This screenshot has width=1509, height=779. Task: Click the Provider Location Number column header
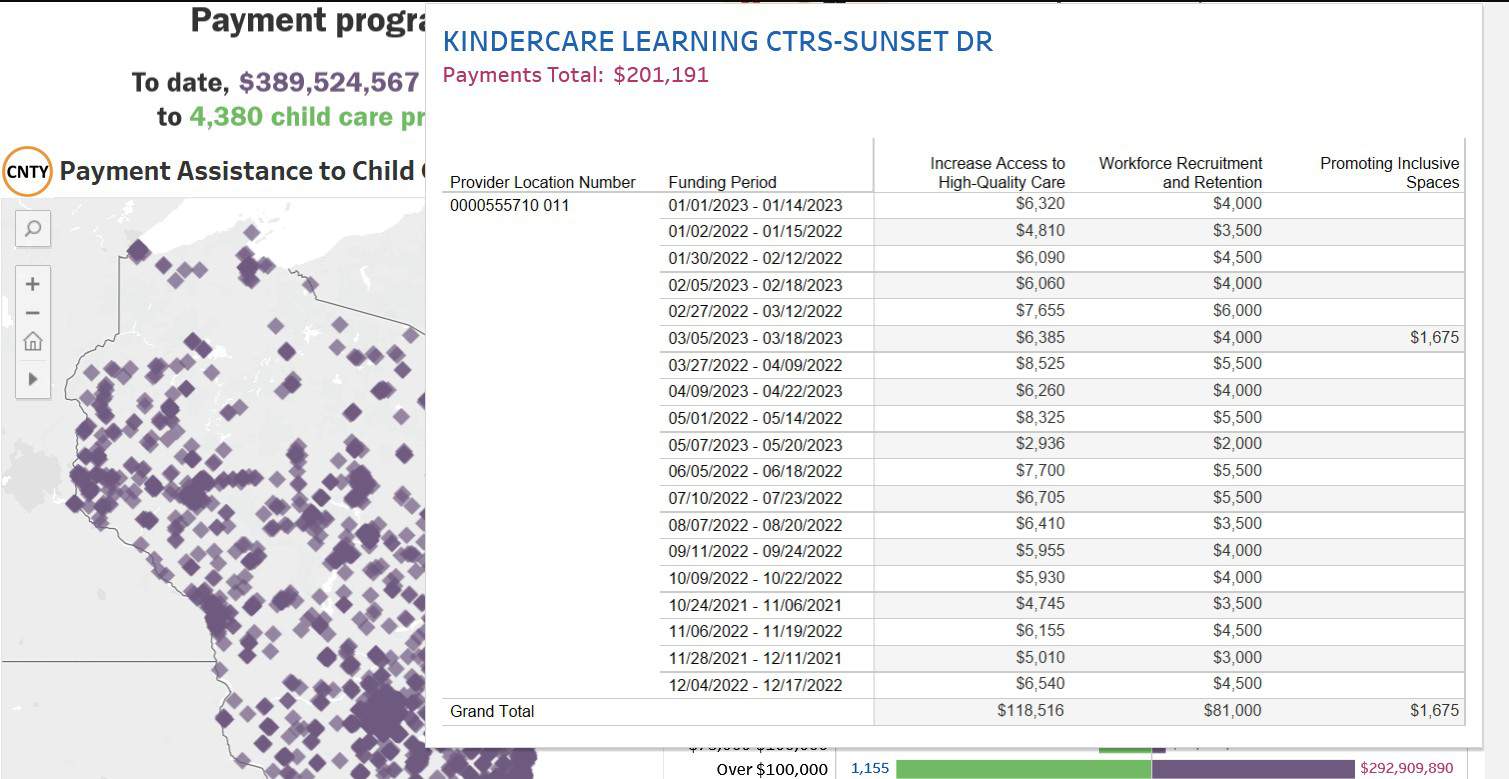(x=543, y=182)
